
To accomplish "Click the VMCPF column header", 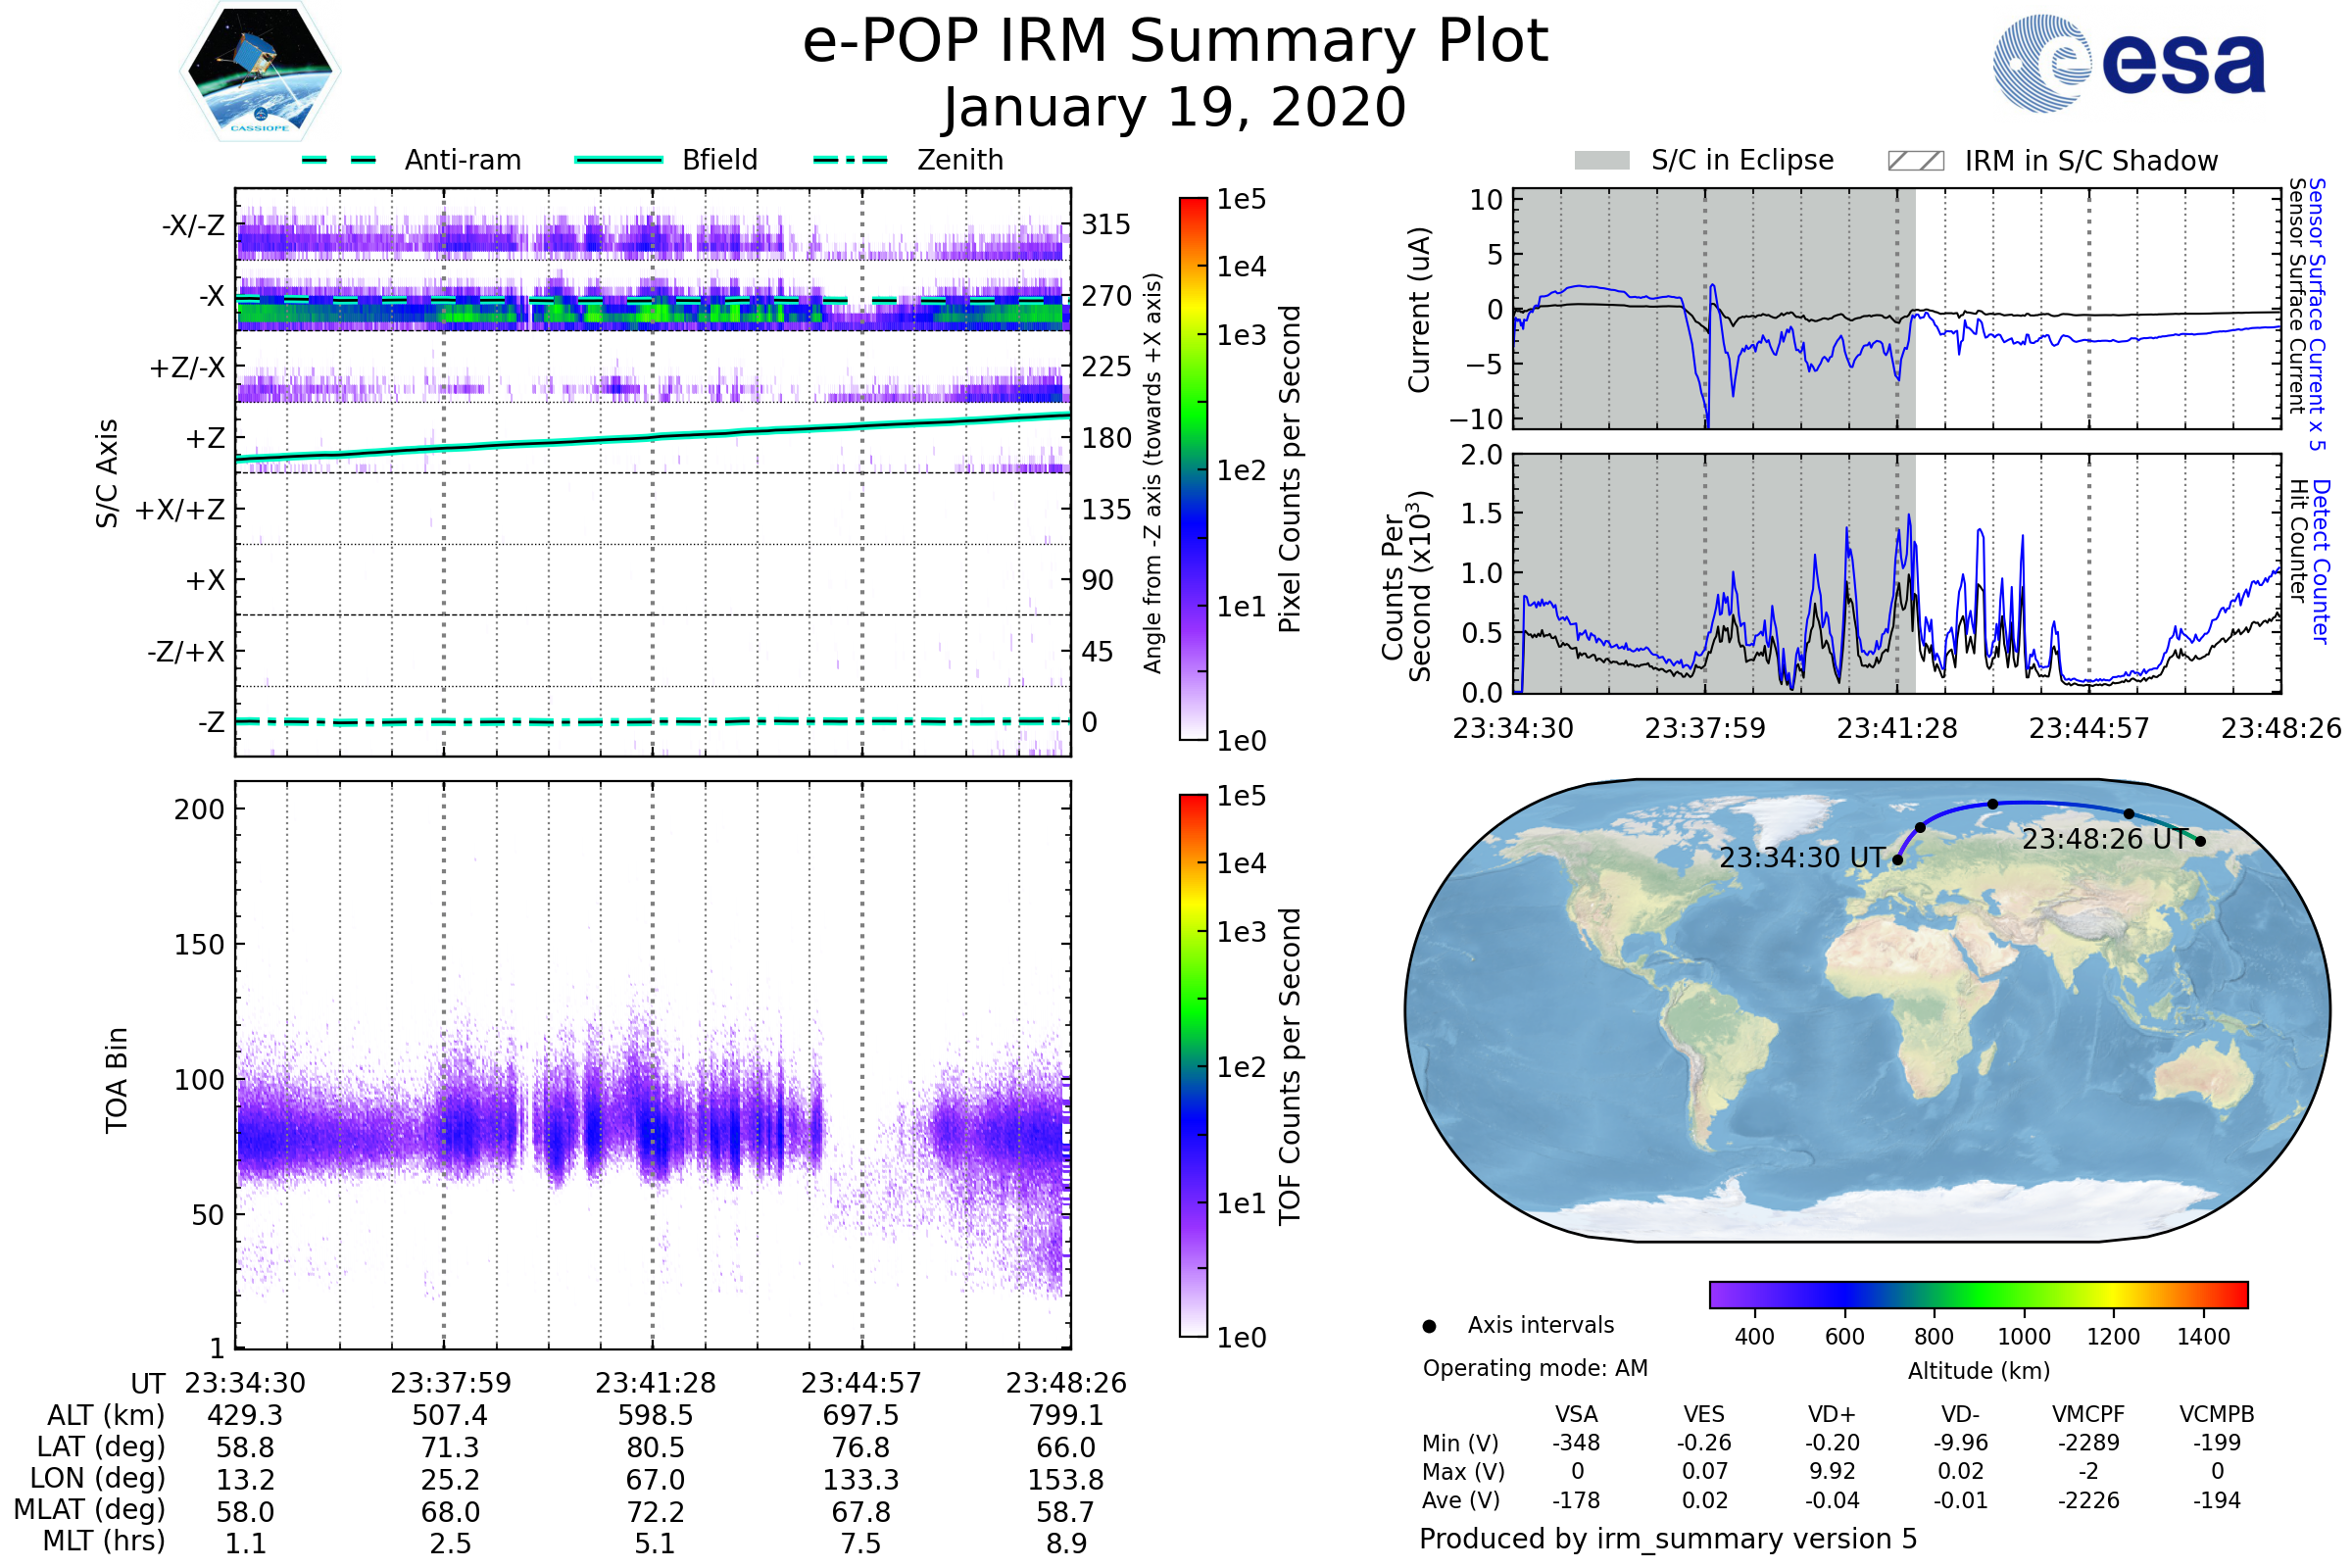I will [2088, 1414].
